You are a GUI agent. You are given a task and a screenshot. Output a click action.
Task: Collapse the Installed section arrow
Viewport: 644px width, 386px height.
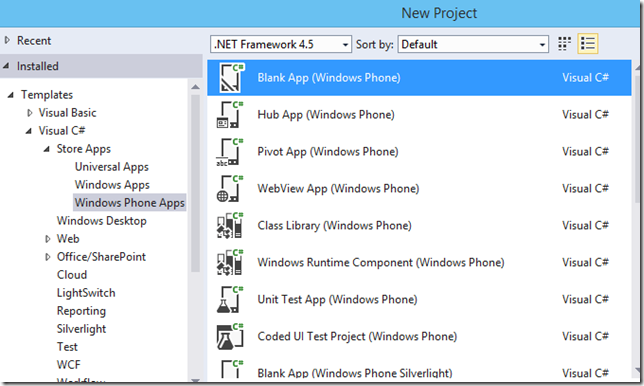(x=6, y=66)
